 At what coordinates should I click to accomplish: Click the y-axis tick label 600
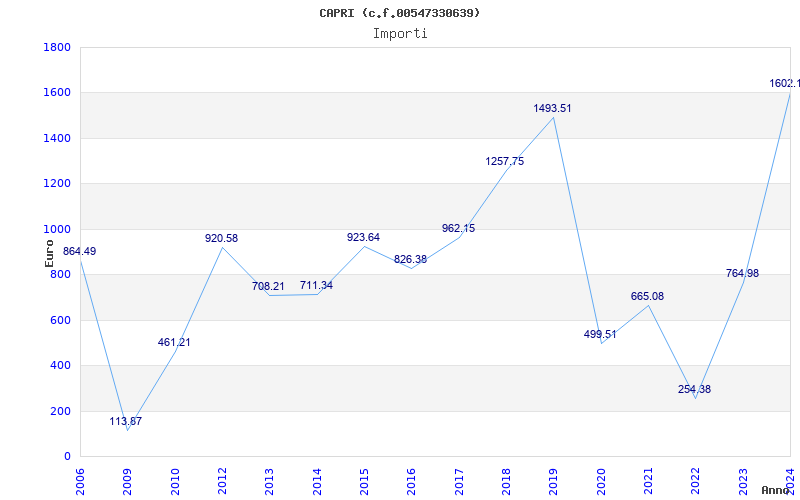(61, 320)
